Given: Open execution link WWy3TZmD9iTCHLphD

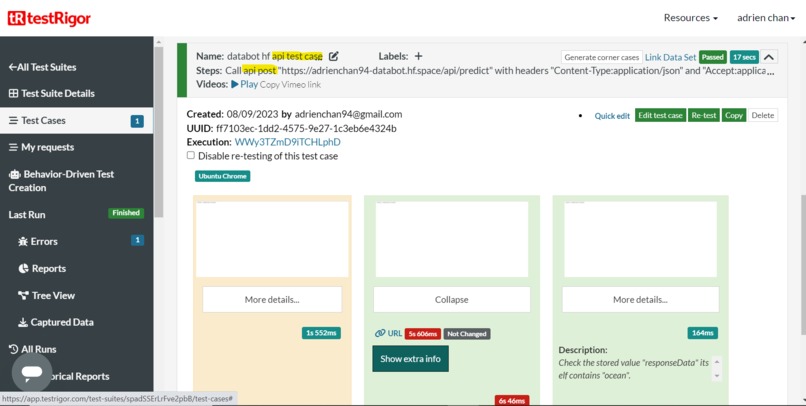Looking at the screenshot, I should [x=287, y=142].
